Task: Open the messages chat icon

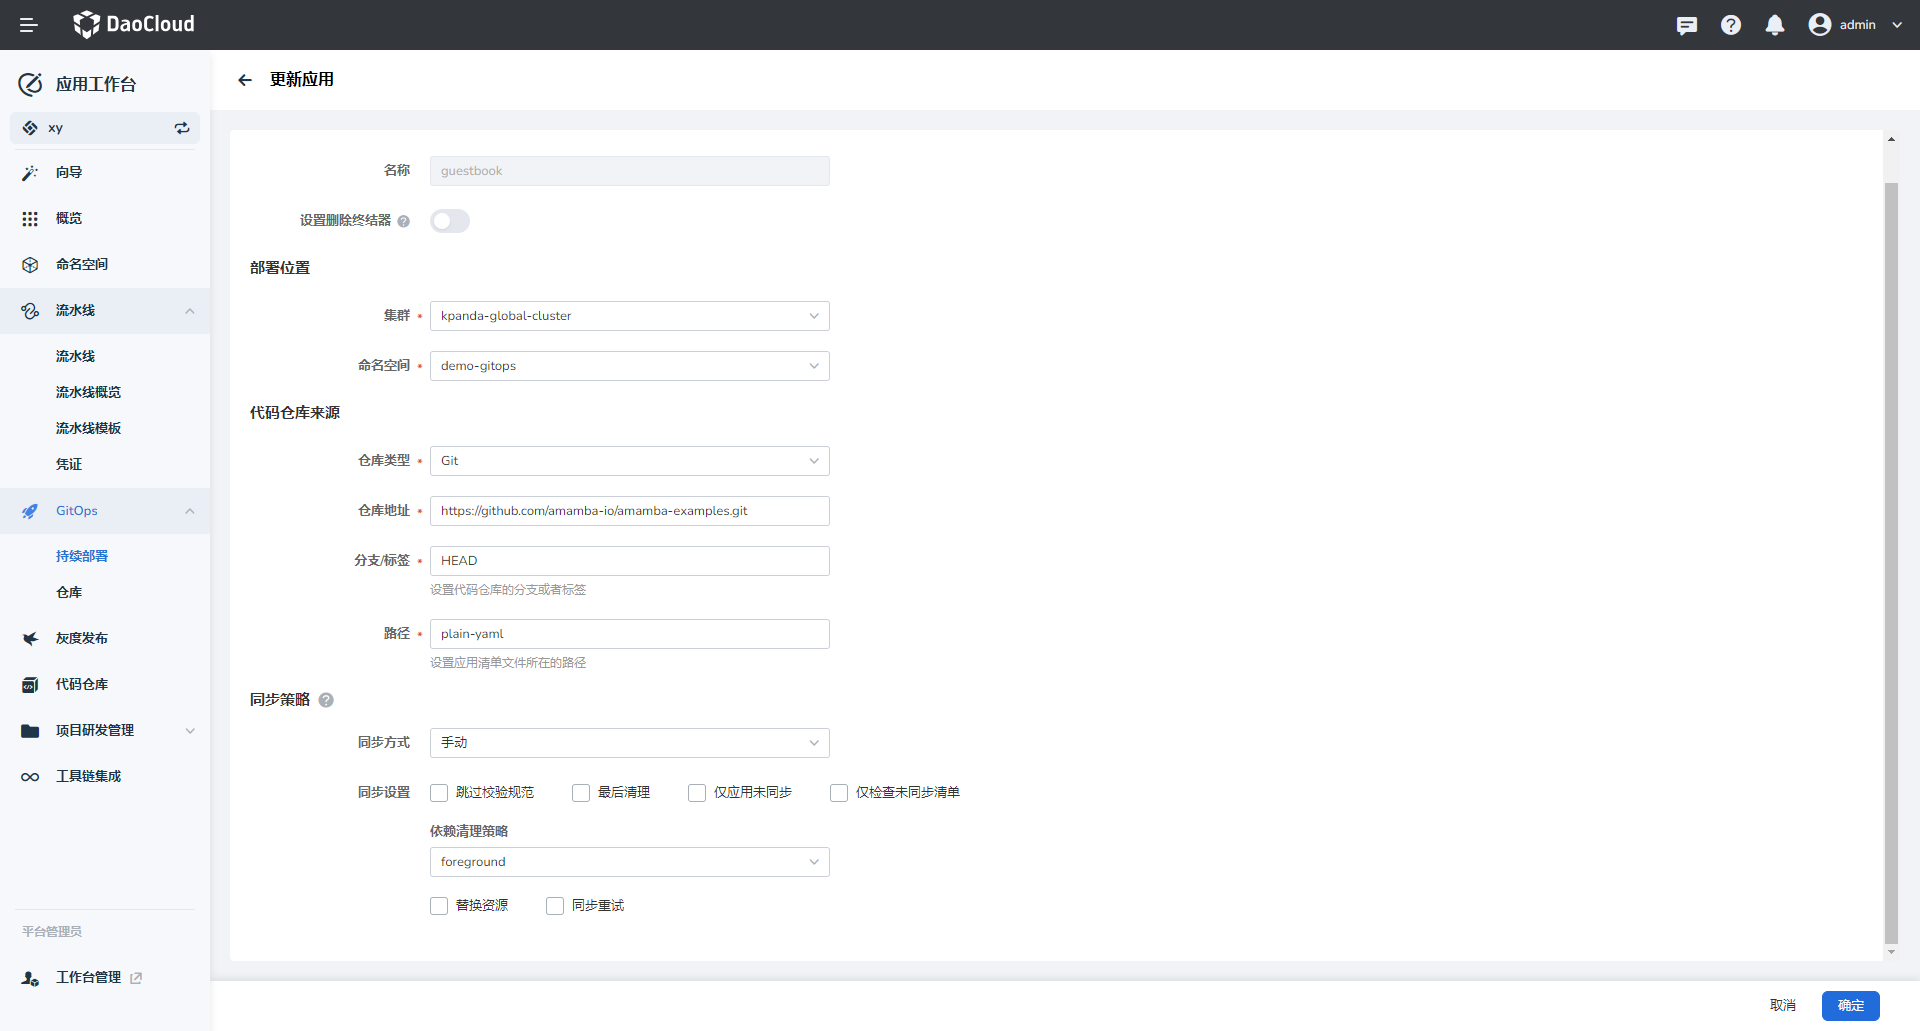Action: click(1686, 25)
